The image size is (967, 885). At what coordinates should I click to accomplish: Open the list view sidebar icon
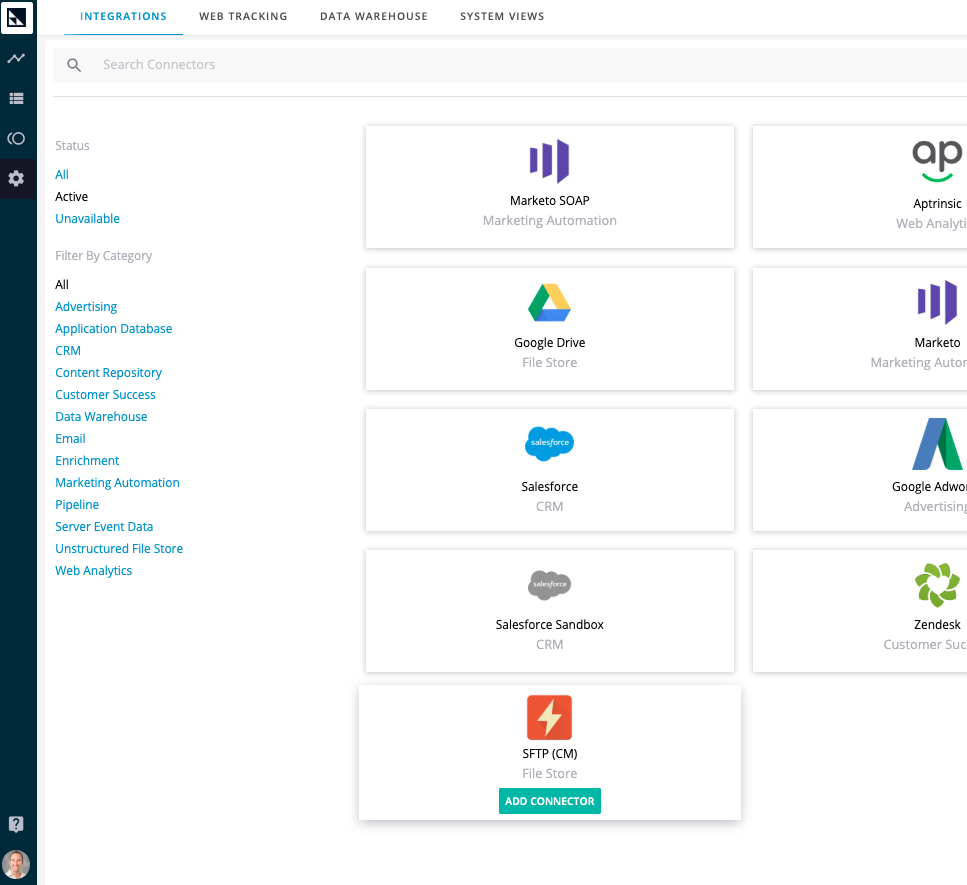17,99
